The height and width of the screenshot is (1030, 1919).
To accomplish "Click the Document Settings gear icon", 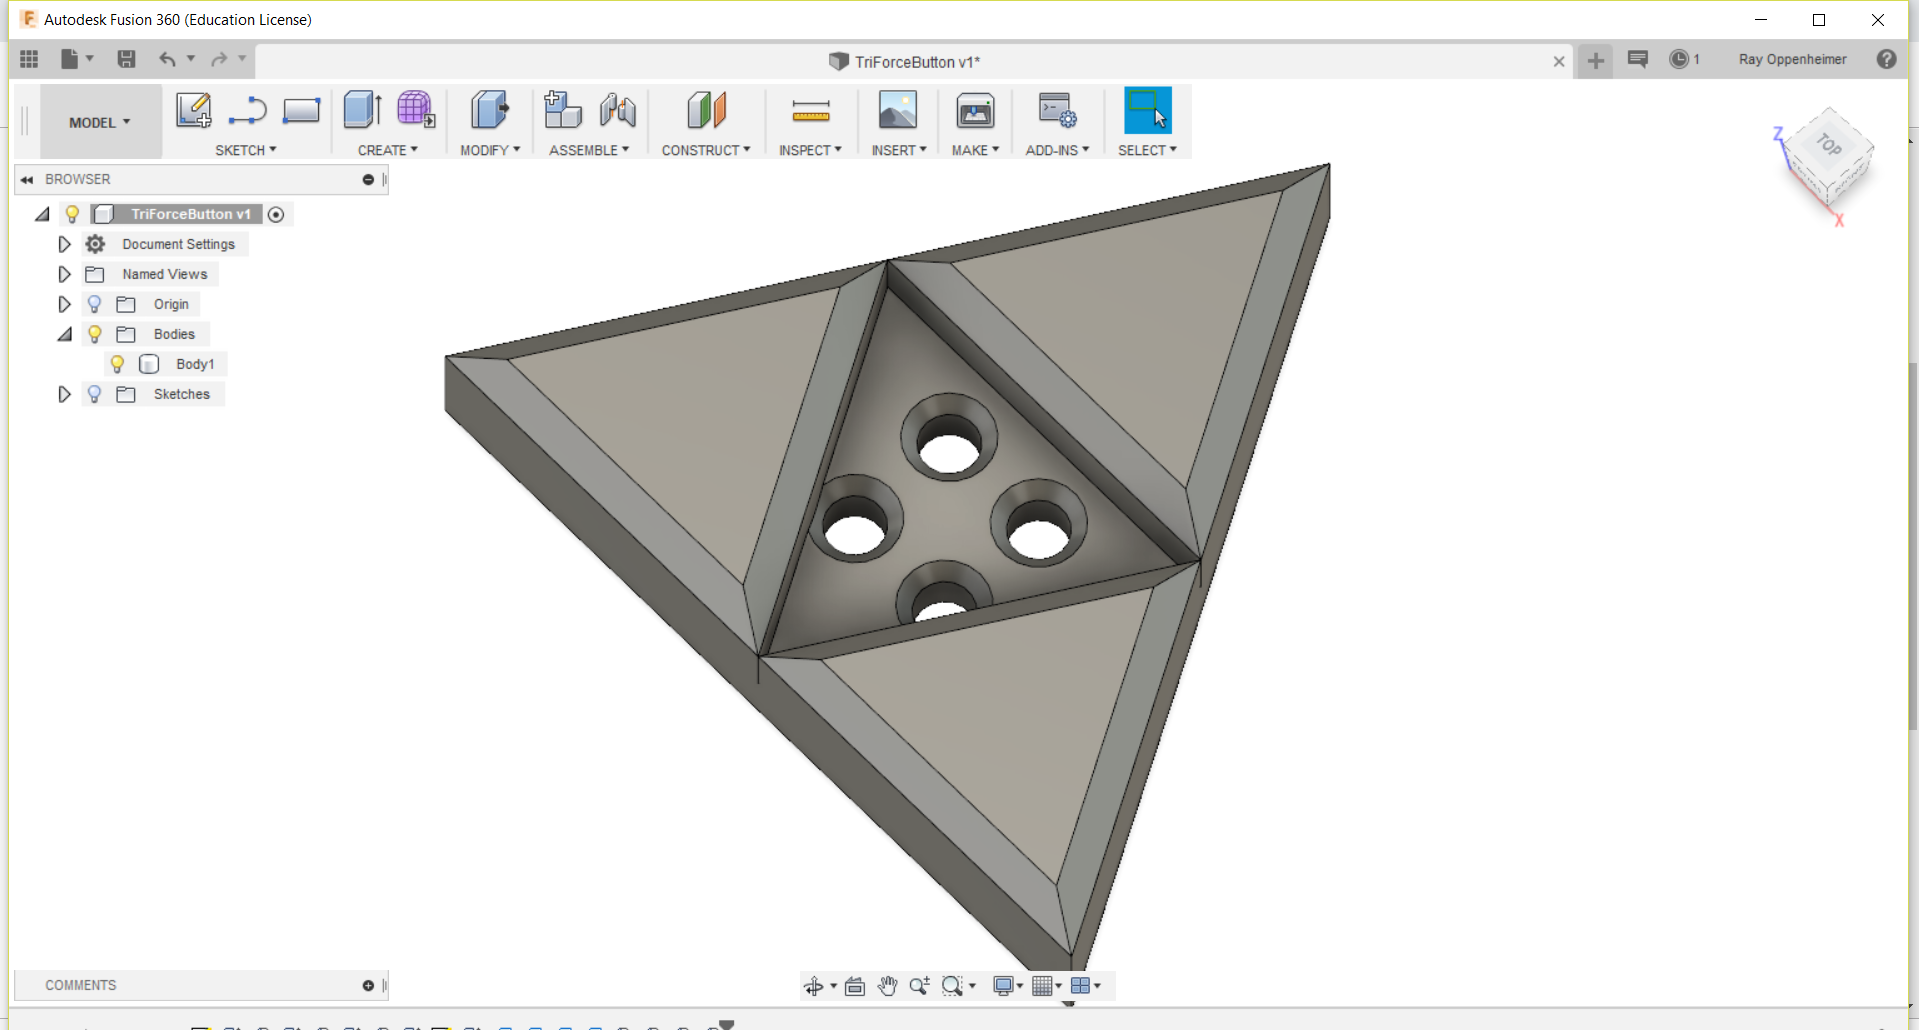I will click(95, 244).
